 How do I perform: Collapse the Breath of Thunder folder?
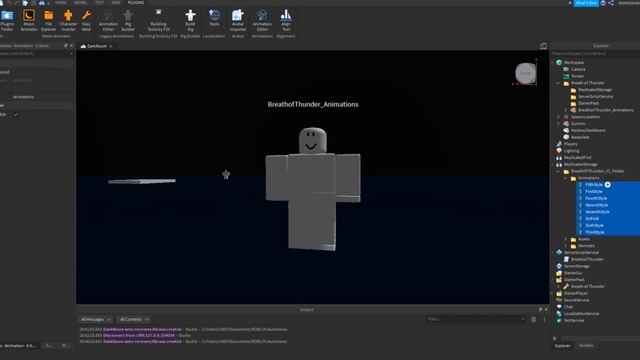pos(558,83)
